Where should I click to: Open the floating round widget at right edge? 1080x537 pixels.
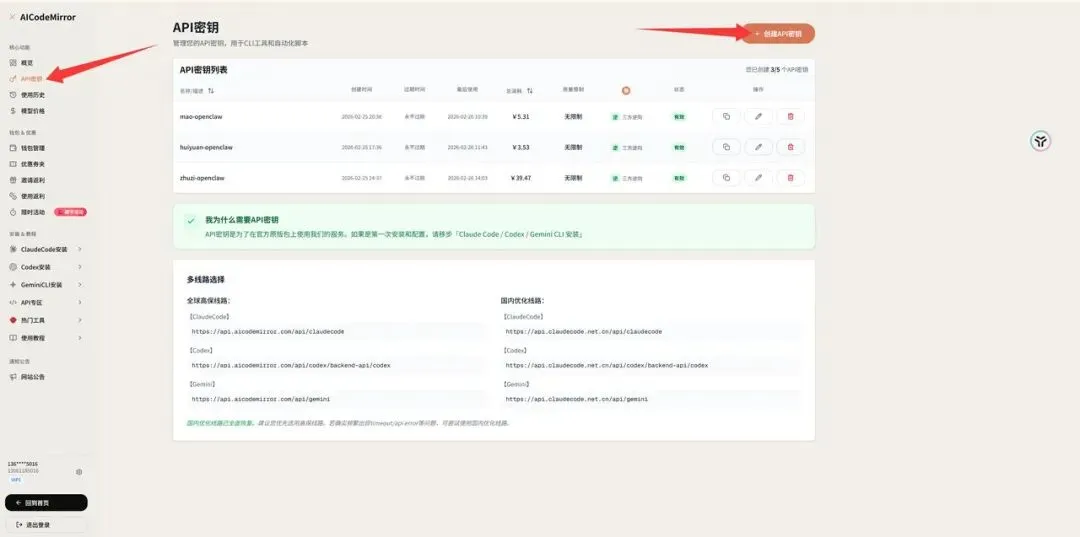(x=1041, y=142)
